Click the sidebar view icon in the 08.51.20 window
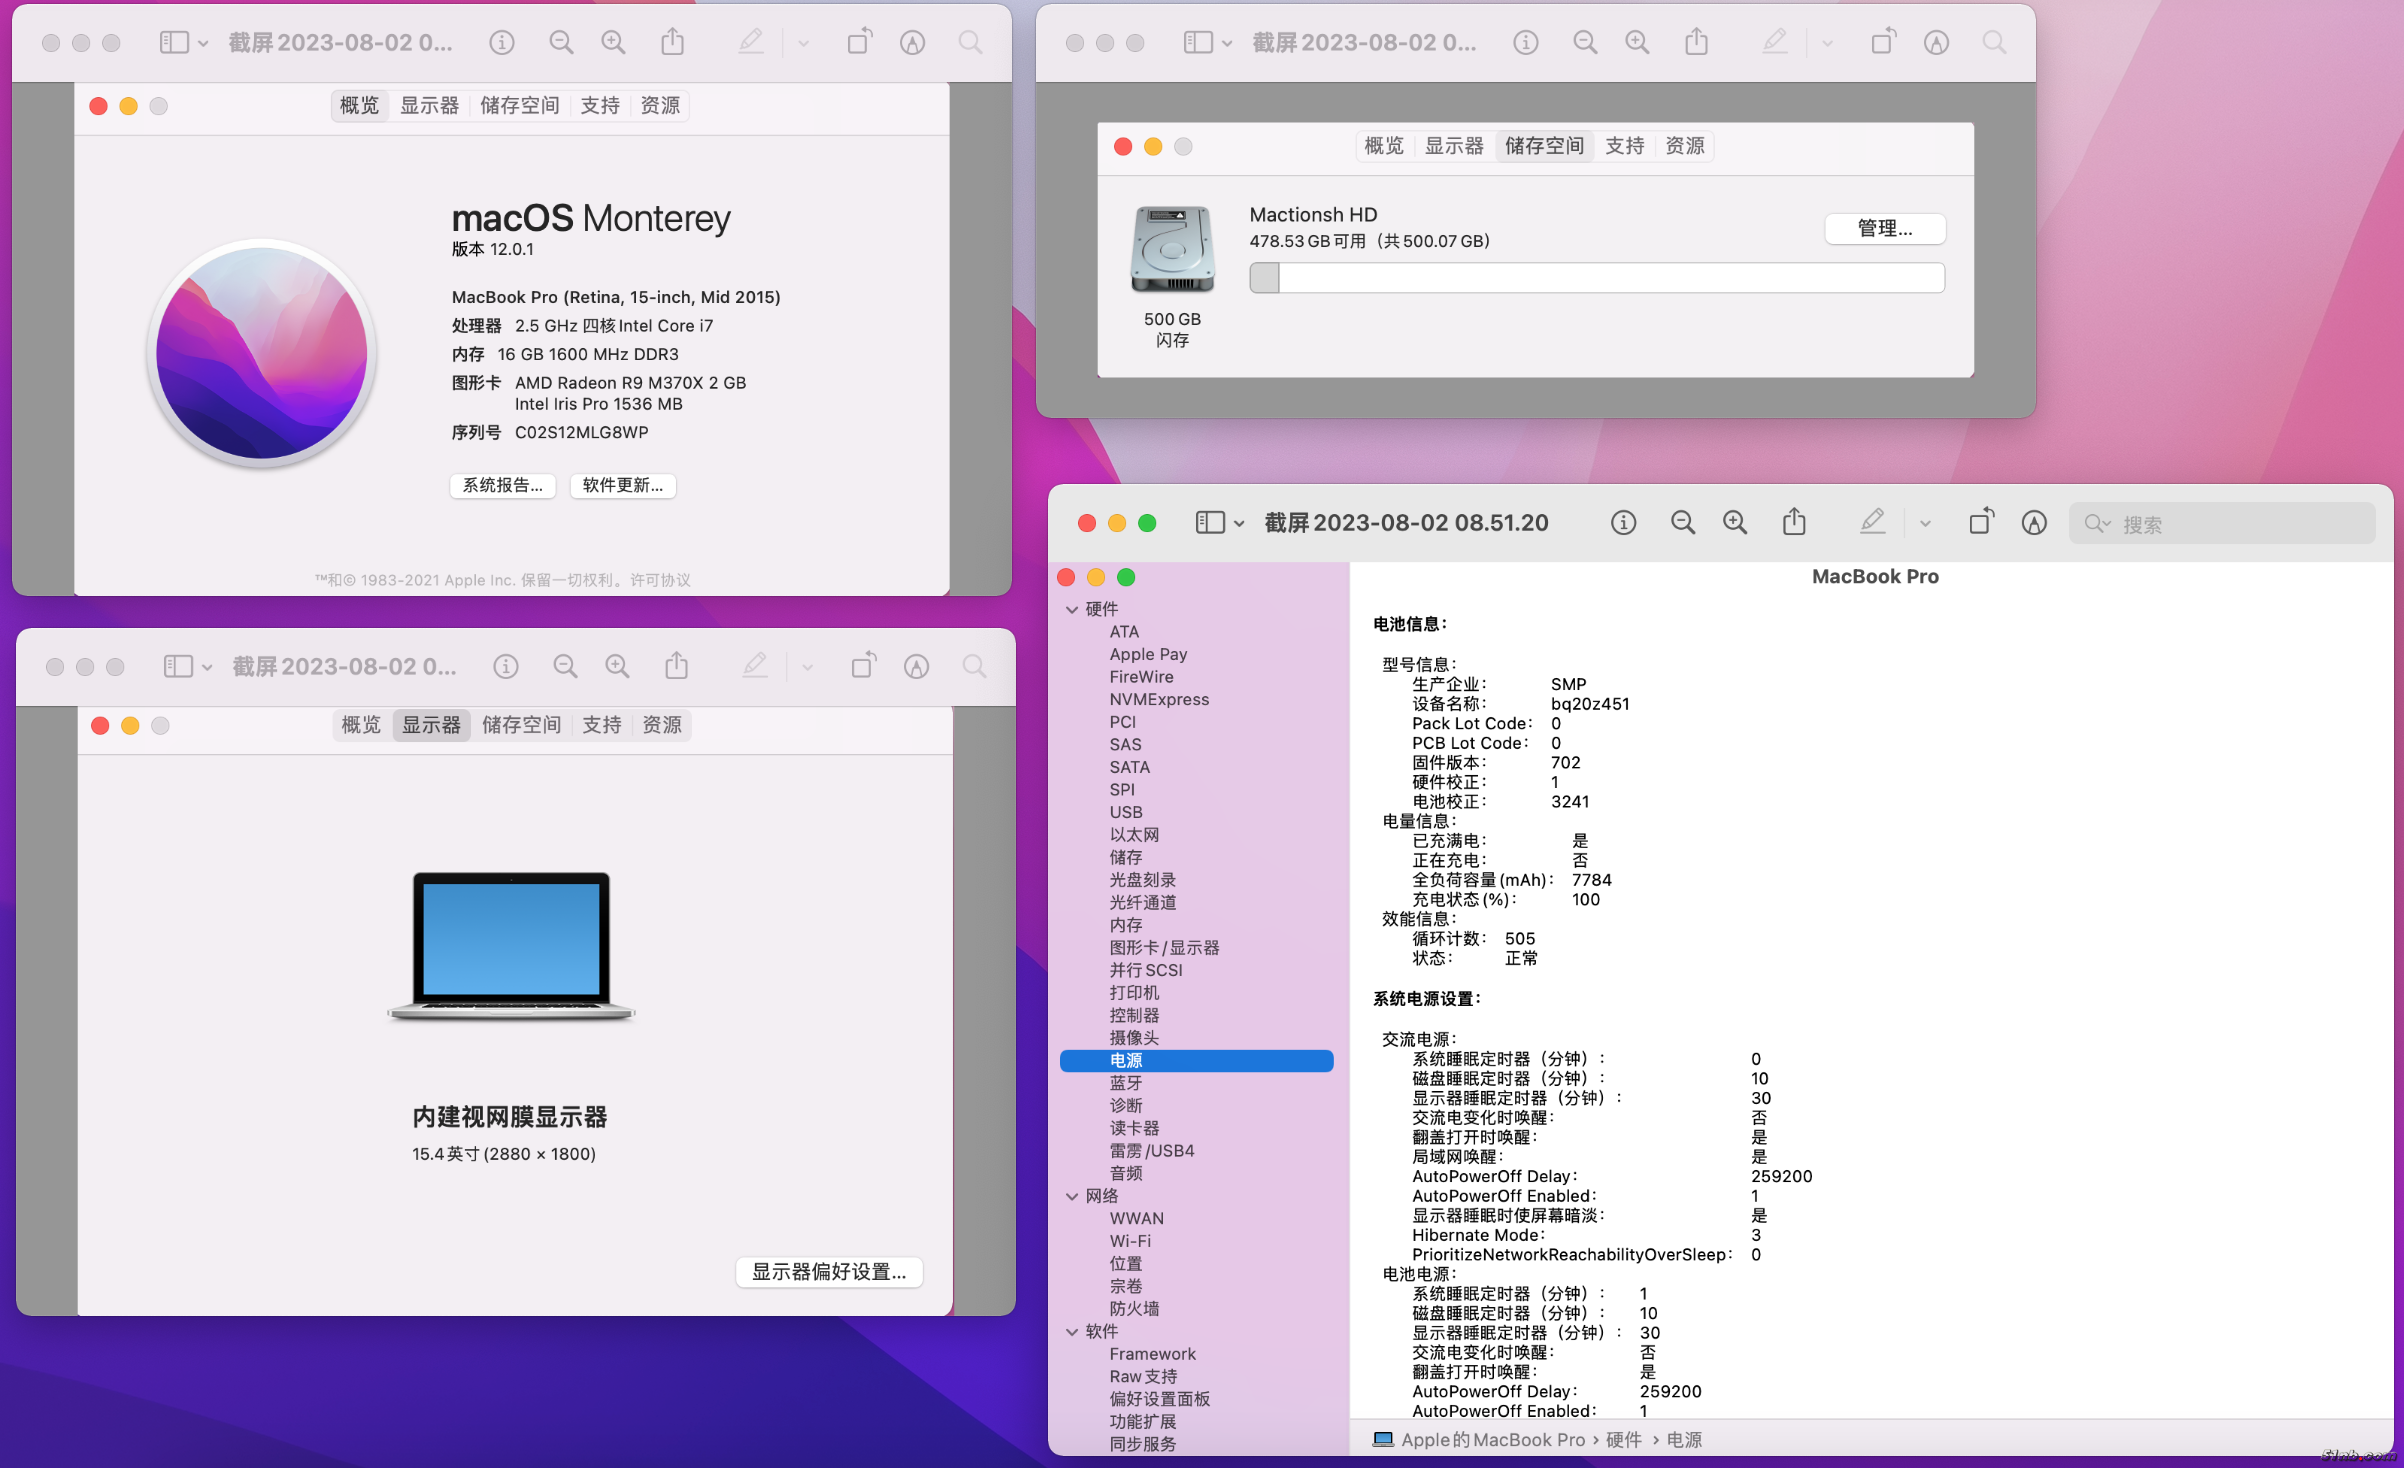2404x1468 pixels. point(1210,523)
